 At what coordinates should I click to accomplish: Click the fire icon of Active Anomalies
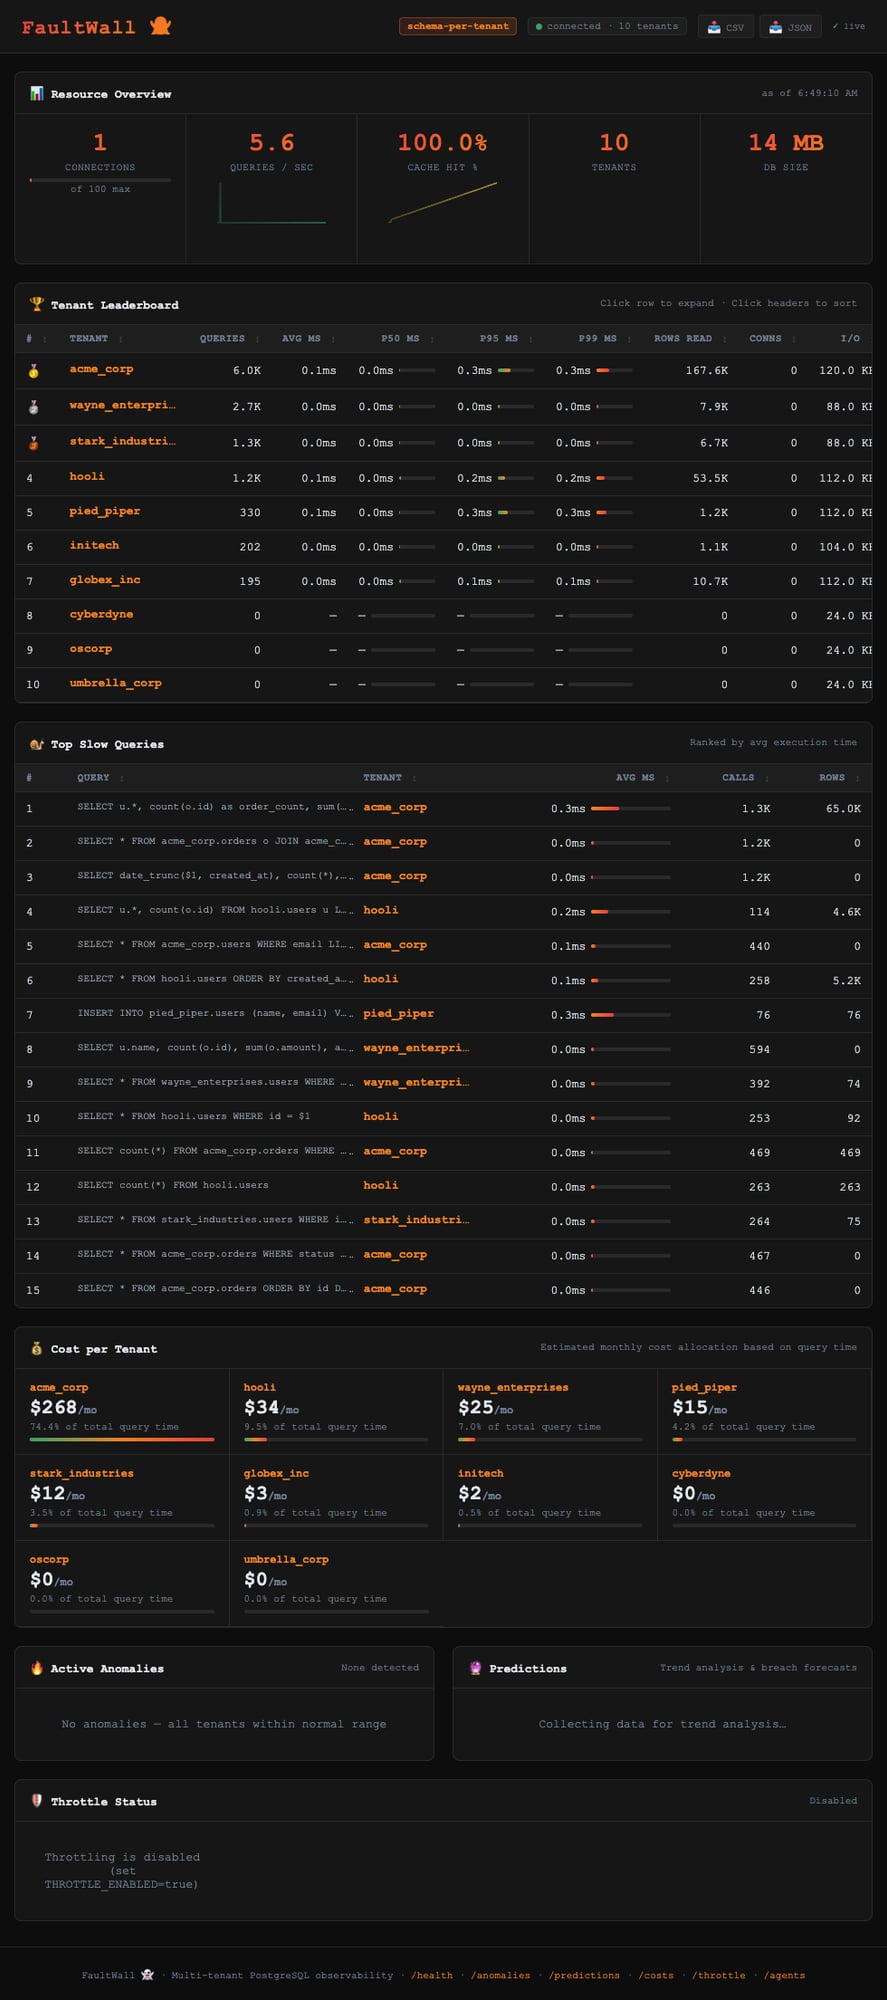pos(37,1668)
